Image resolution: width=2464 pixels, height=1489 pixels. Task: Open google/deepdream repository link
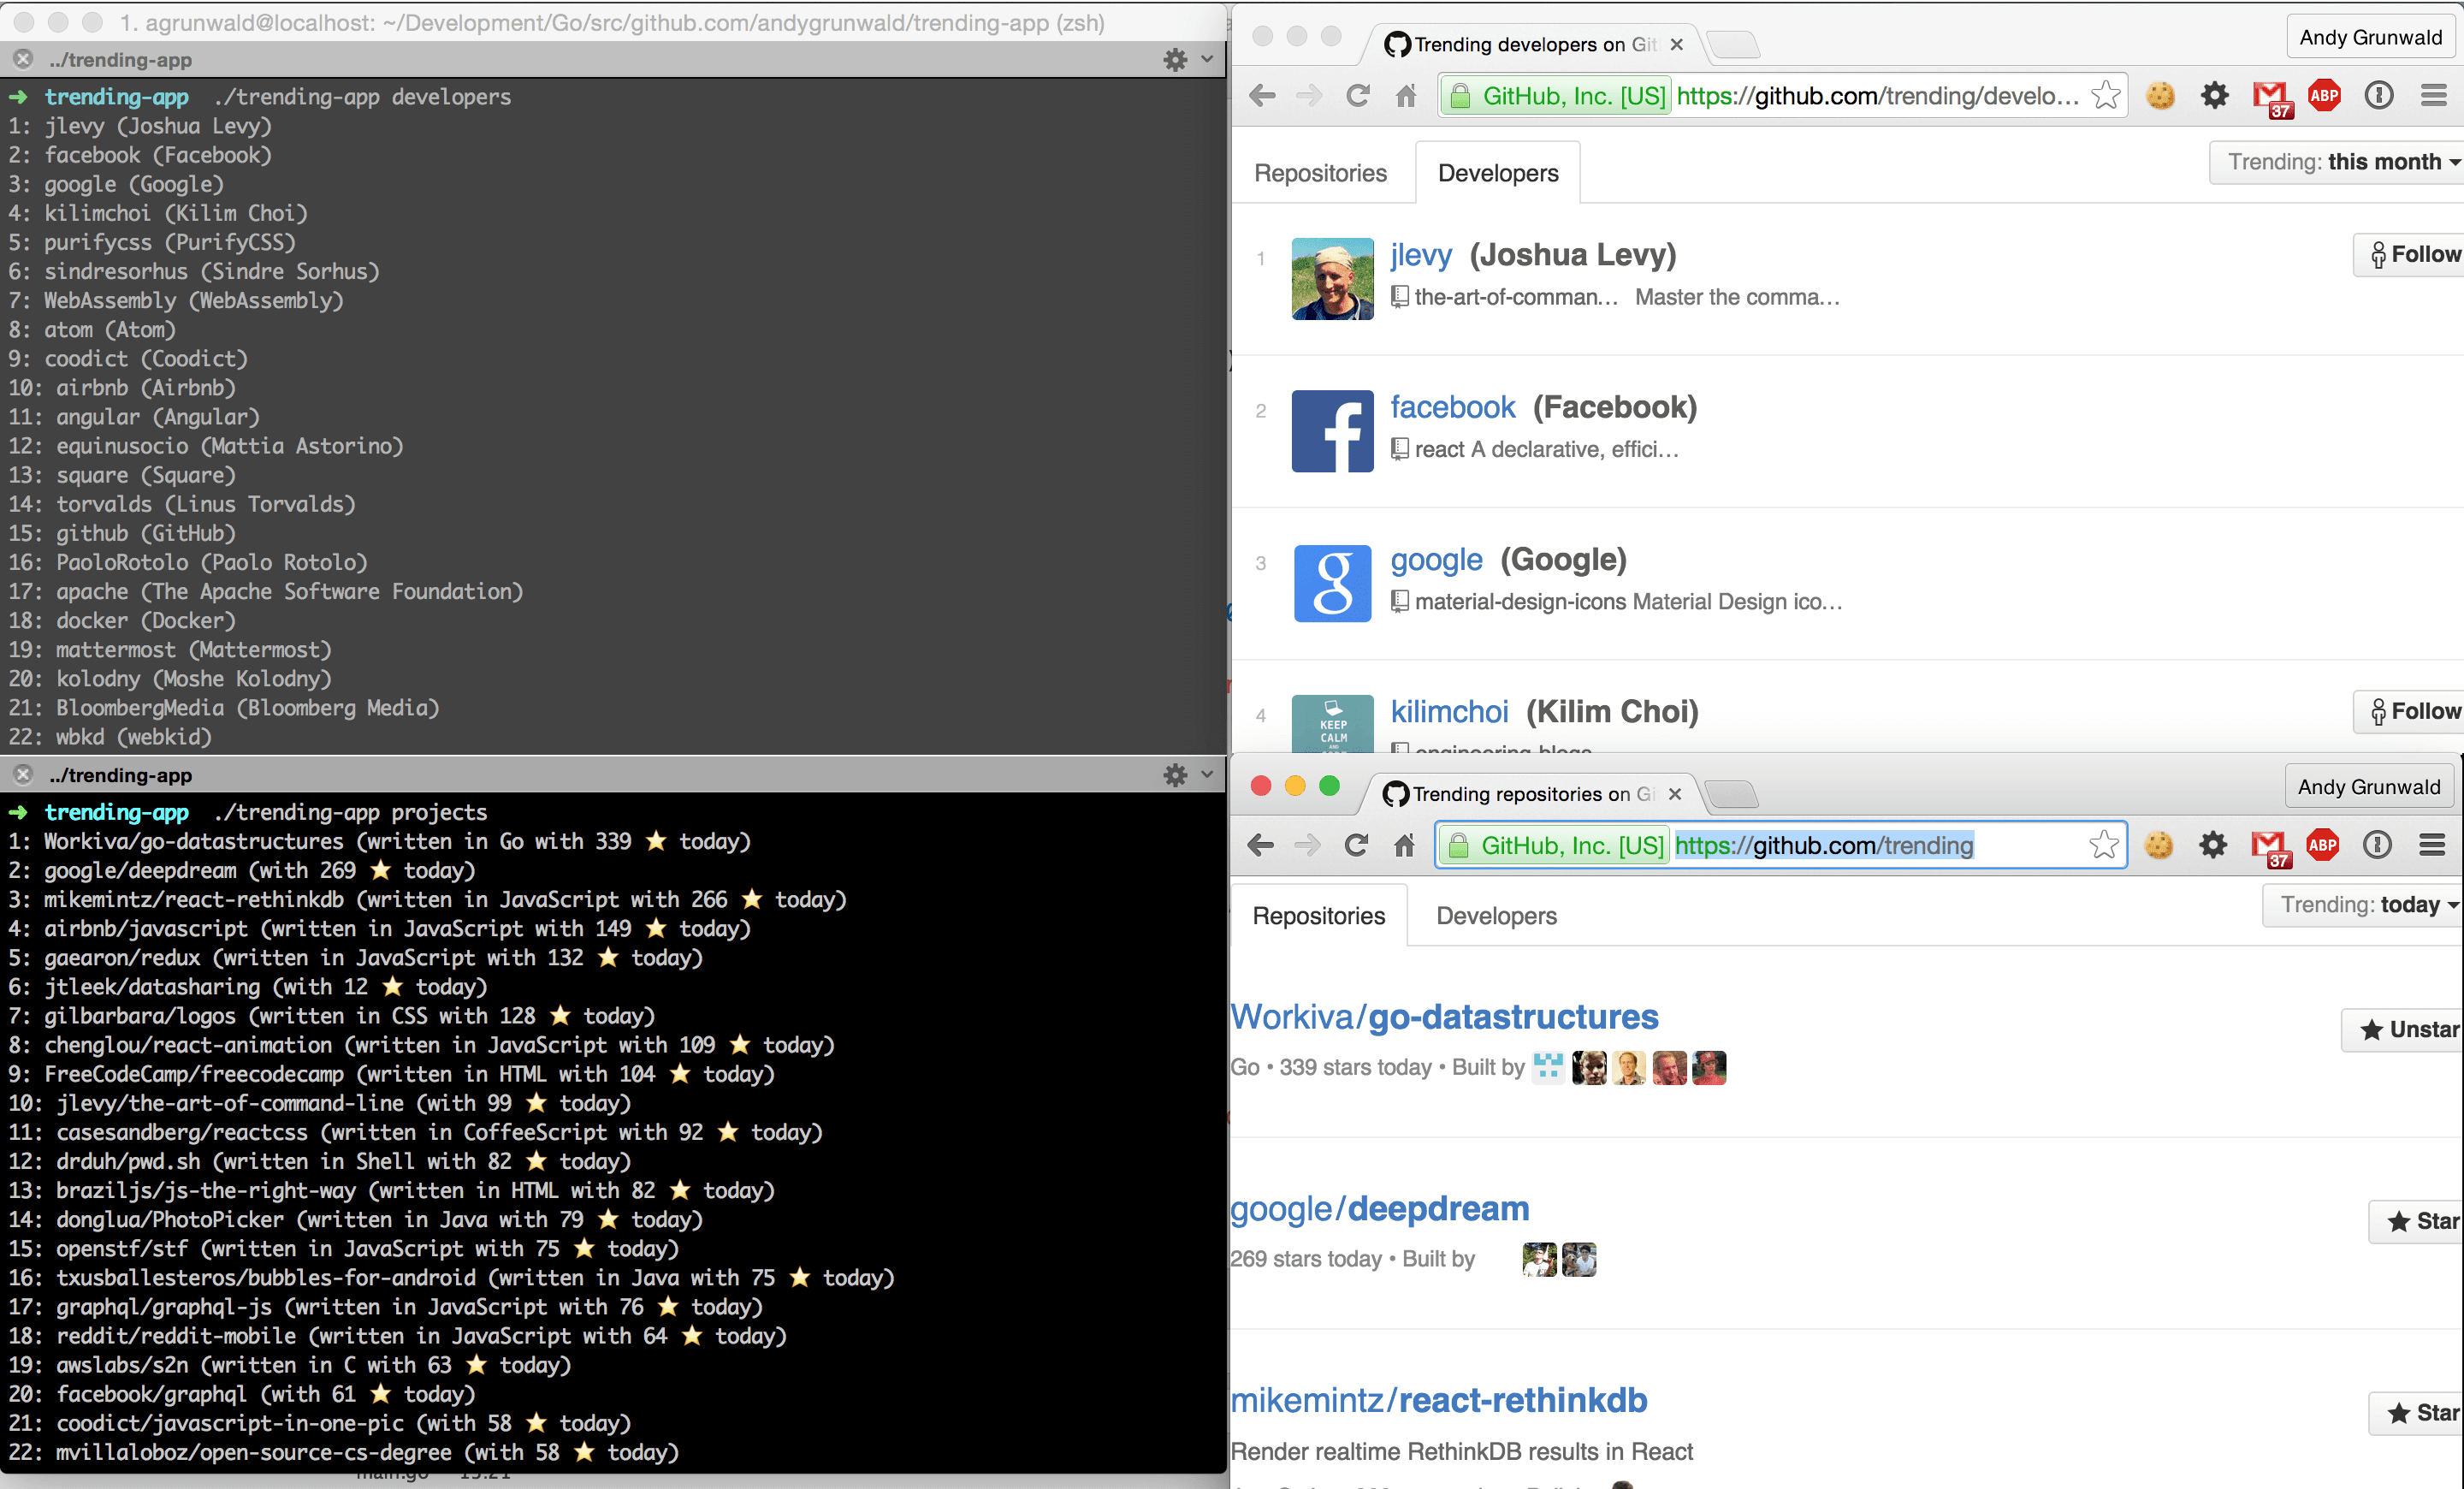(1380, 1209)
